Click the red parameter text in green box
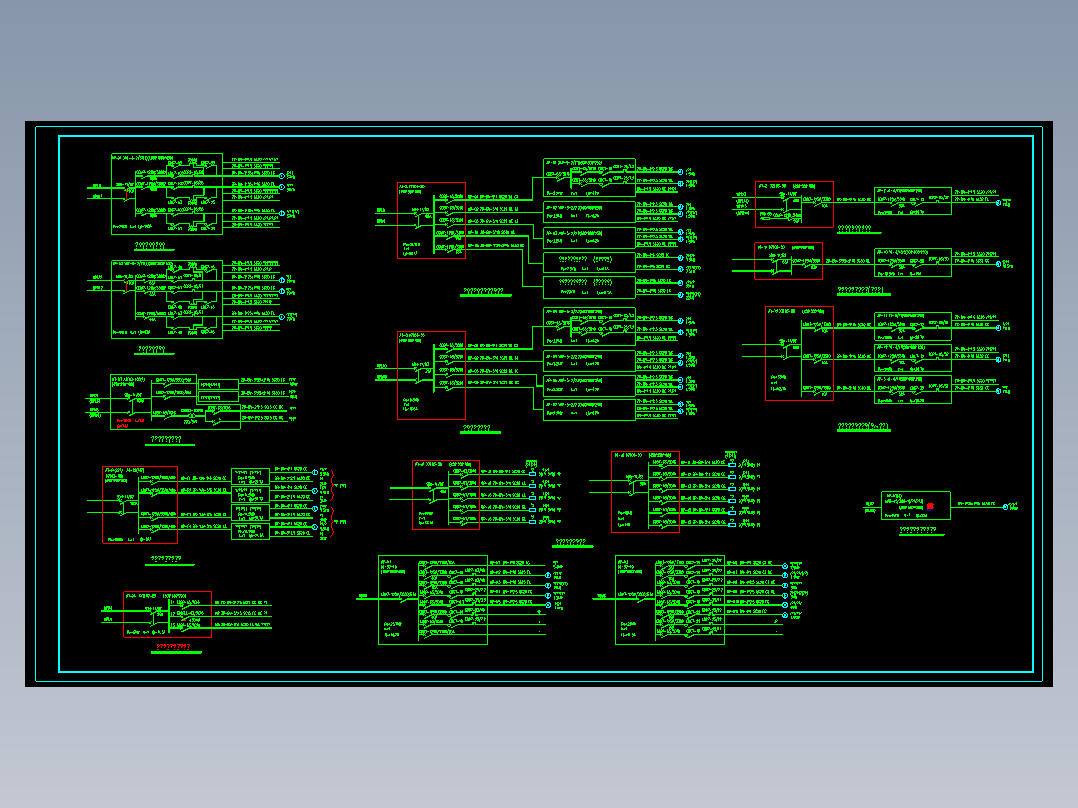This screenshot has height=808, width=1078. (x=131, y=423)
